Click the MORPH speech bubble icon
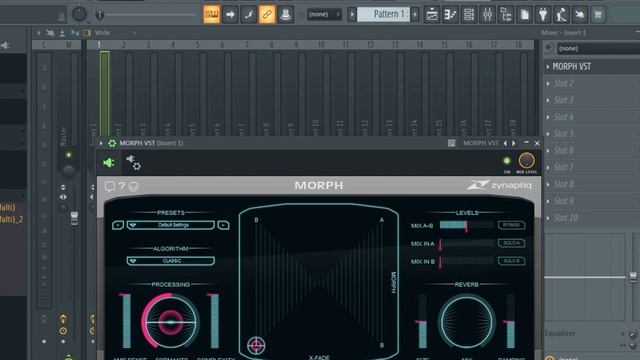Image resolution: width=640 pixels, height=360 pixels. pos(110,187)
